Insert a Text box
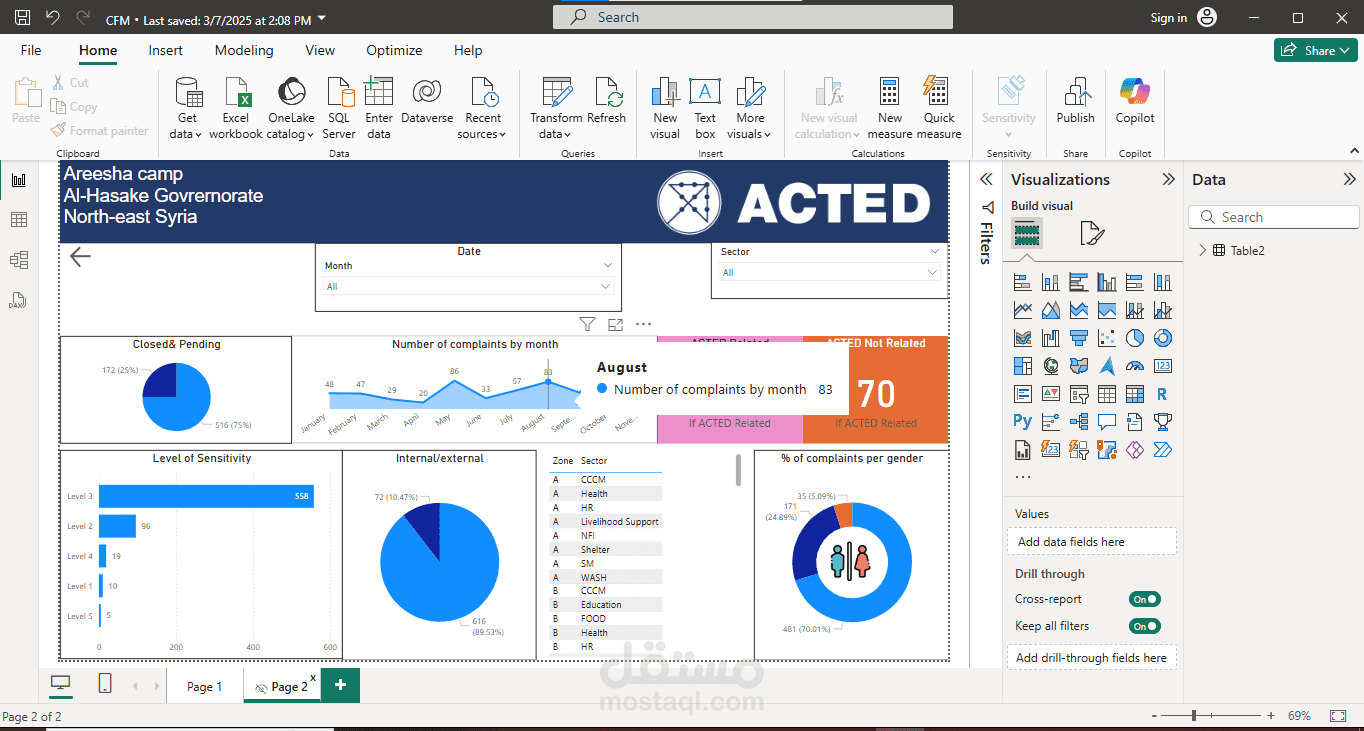 tap(705, 108)
